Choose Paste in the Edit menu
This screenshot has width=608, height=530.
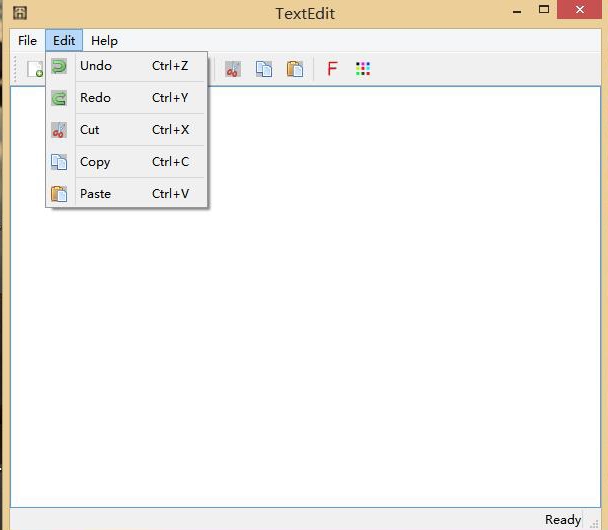(95, 194)
